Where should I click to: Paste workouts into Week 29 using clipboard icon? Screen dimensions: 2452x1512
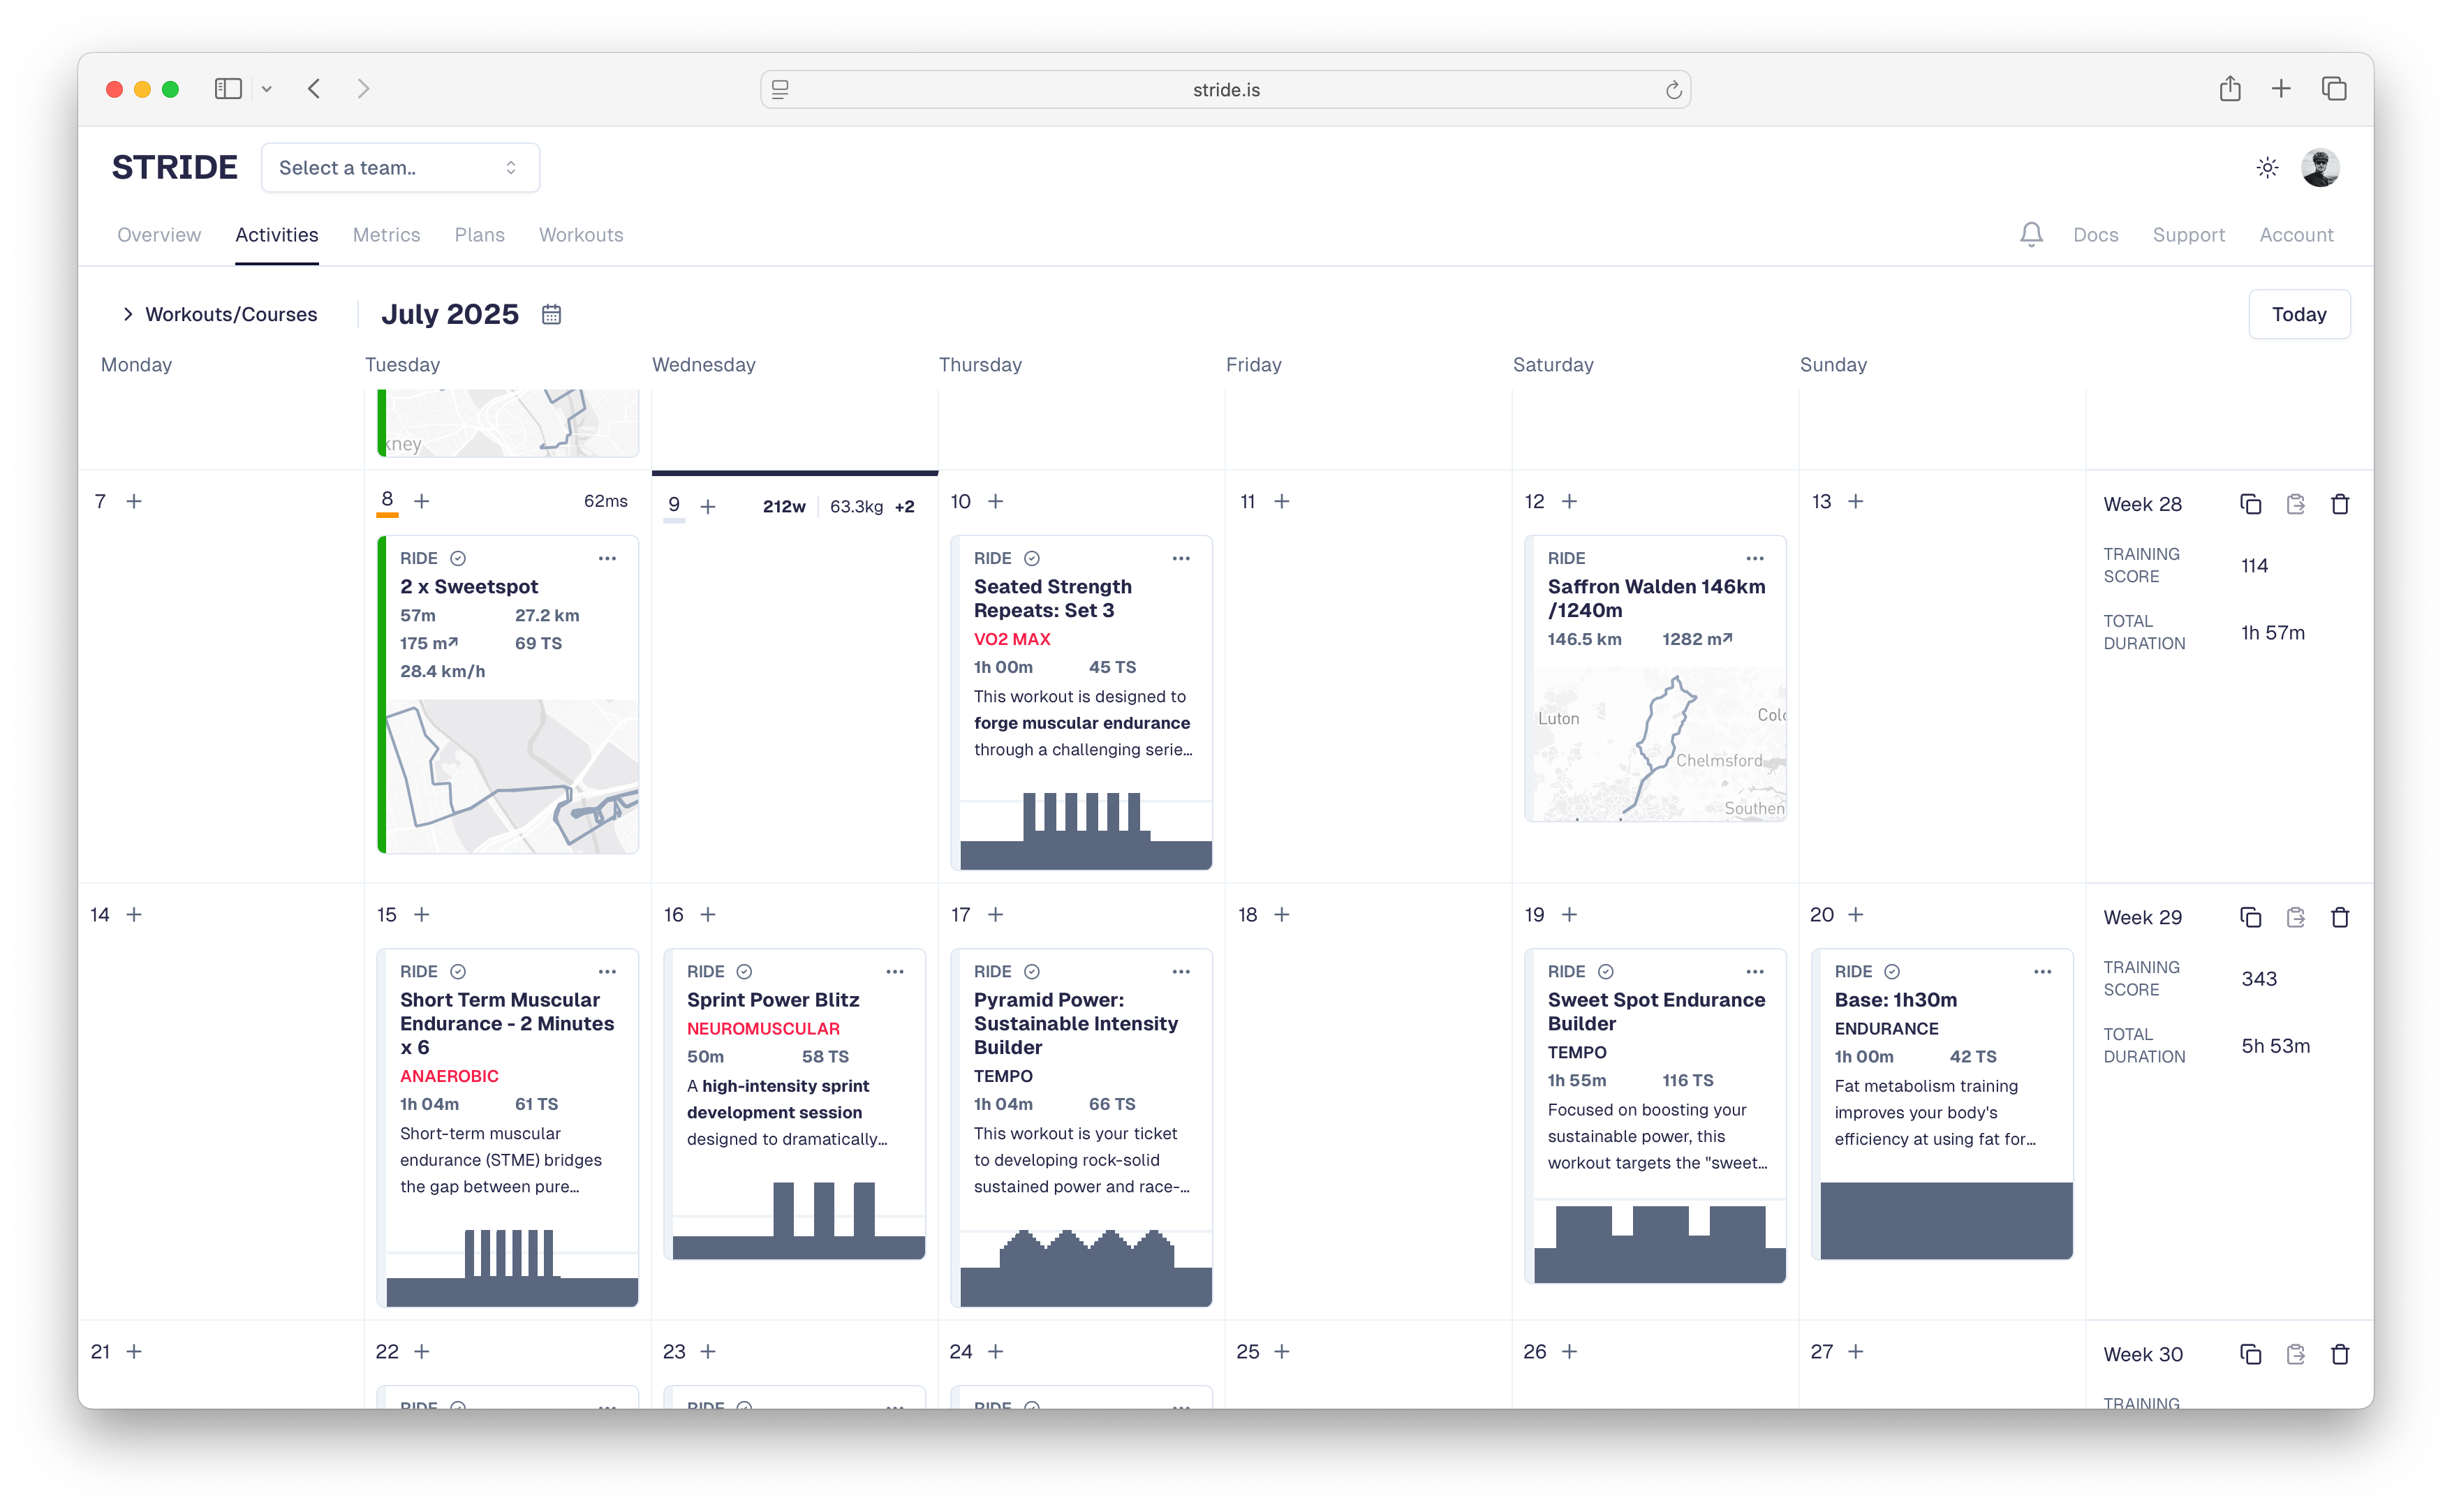pos(2295,917)
